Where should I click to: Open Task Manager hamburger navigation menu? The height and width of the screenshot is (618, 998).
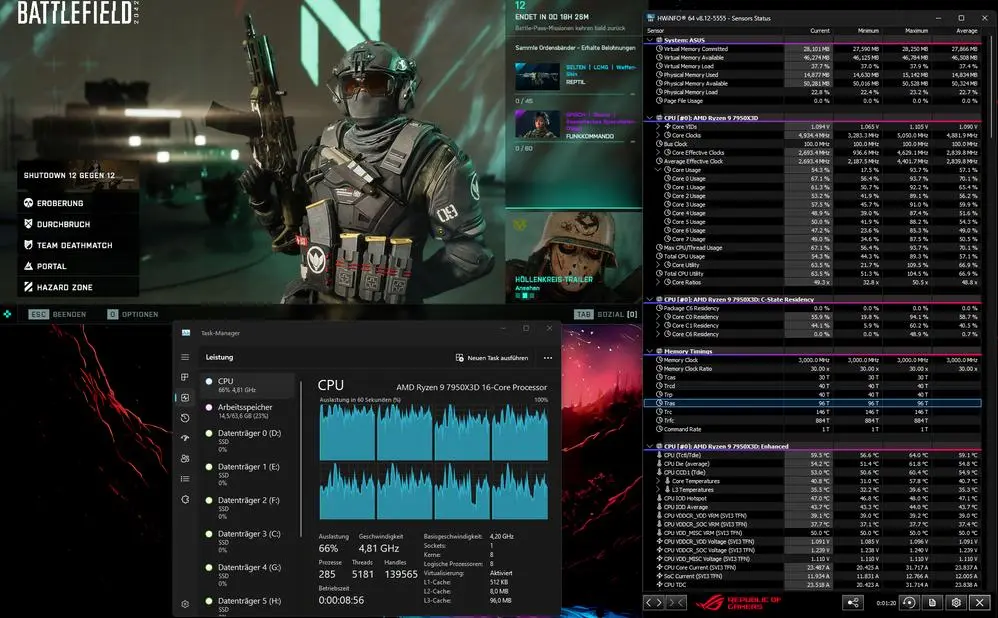pyautogui.click(x=185, y=357)
